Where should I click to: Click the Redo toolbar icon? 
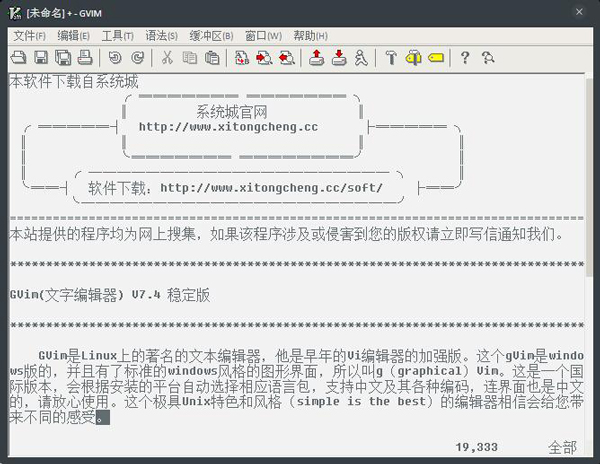[x=137, y=58]
